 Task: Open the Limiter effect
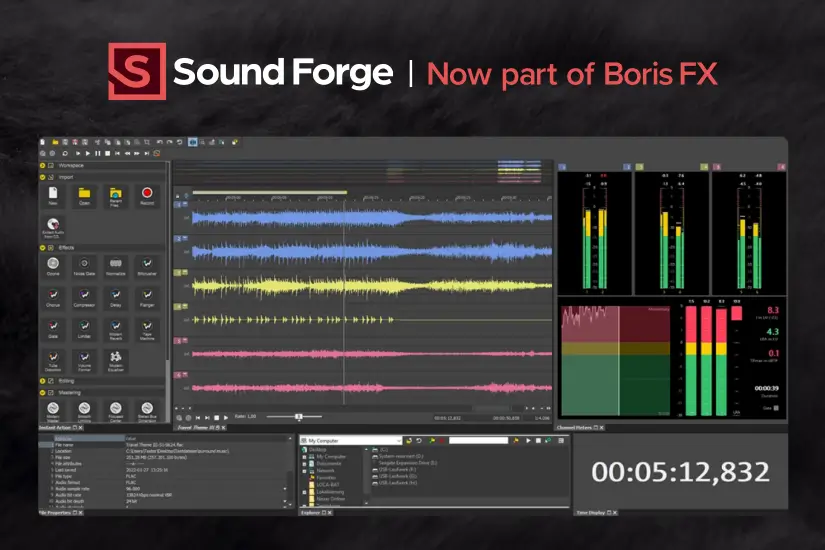point(84,329)
